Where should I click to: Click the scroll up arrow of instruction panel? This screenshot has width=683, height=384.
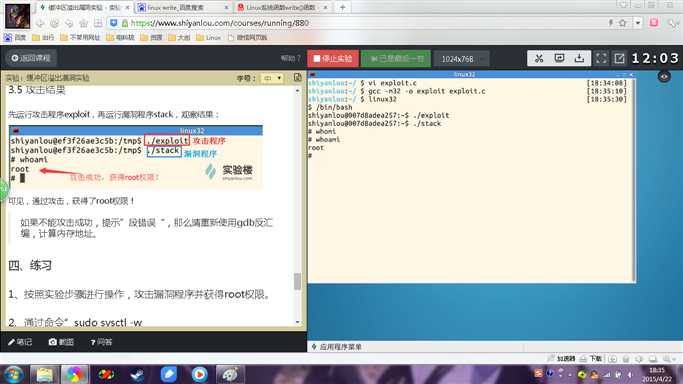pyautogui.click(x=298, y=91)
